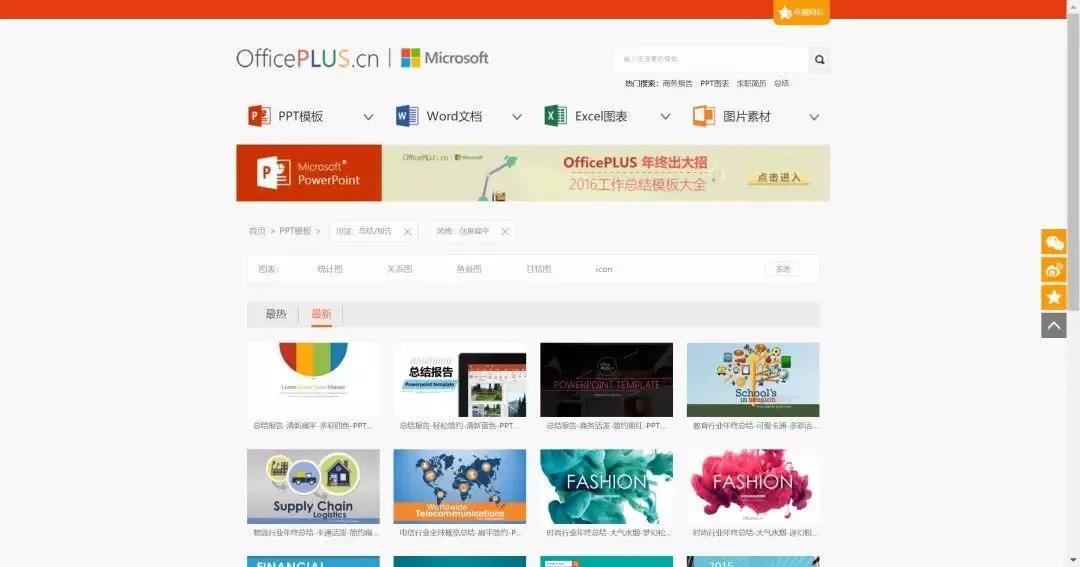Switch to the 最热 tab
Viewport: 1080px width, 567px height.
click(x=276, y=314)
